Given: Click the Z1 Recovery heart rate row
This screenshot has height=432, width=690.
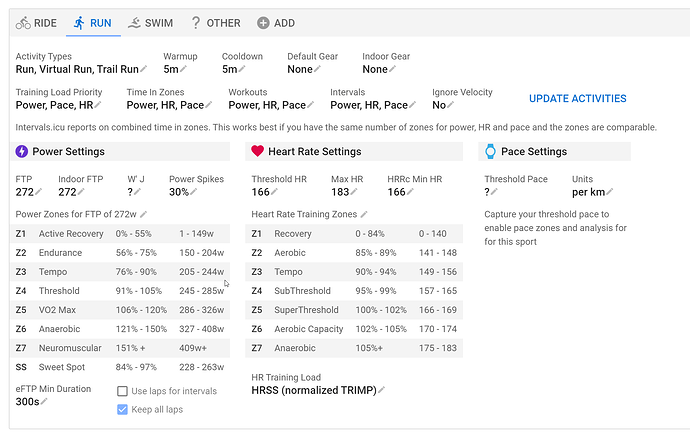Looking at the screenshot, I should click(354, 234).
